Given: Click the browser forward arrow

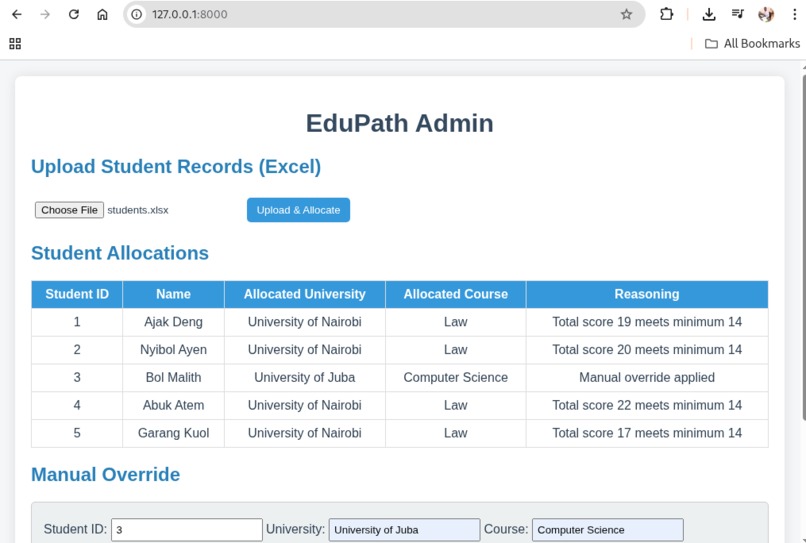Looking at the screenshot, I should click(45, 14).
